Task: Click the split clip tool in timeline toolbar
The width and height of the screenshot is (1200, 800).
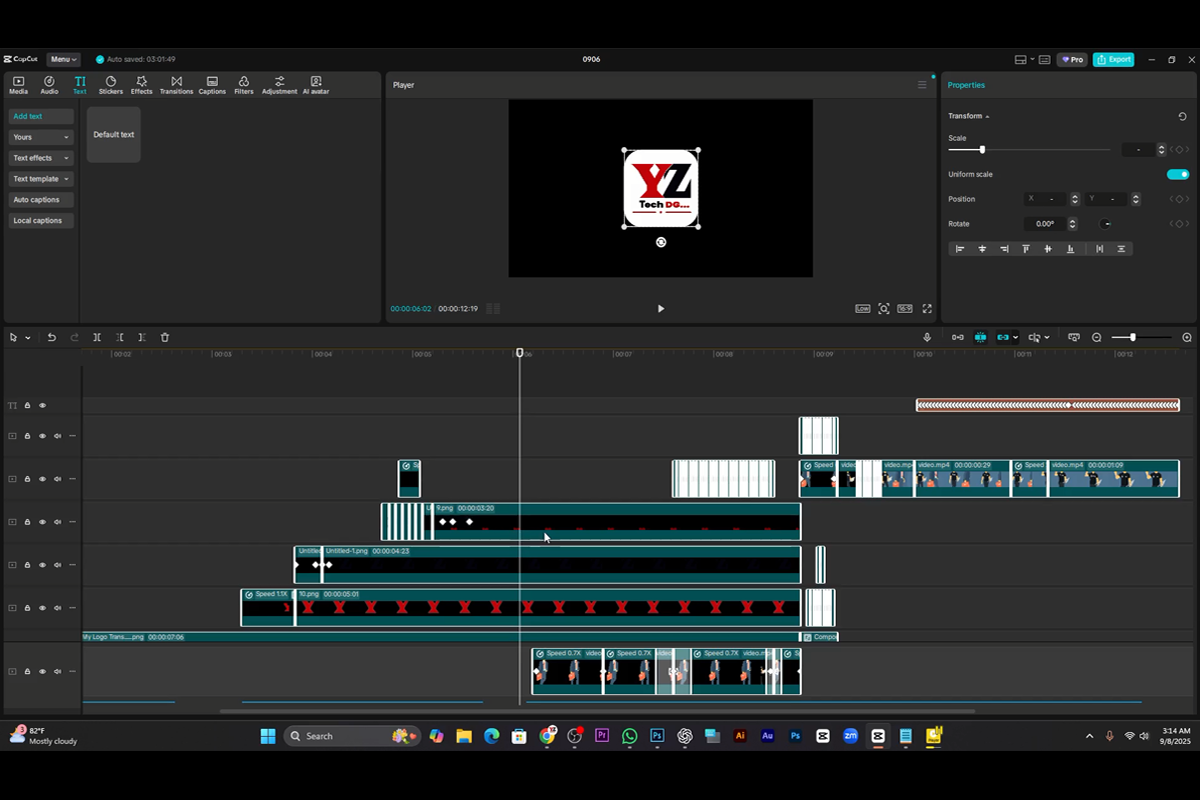Action: click(x=97, y=338)
